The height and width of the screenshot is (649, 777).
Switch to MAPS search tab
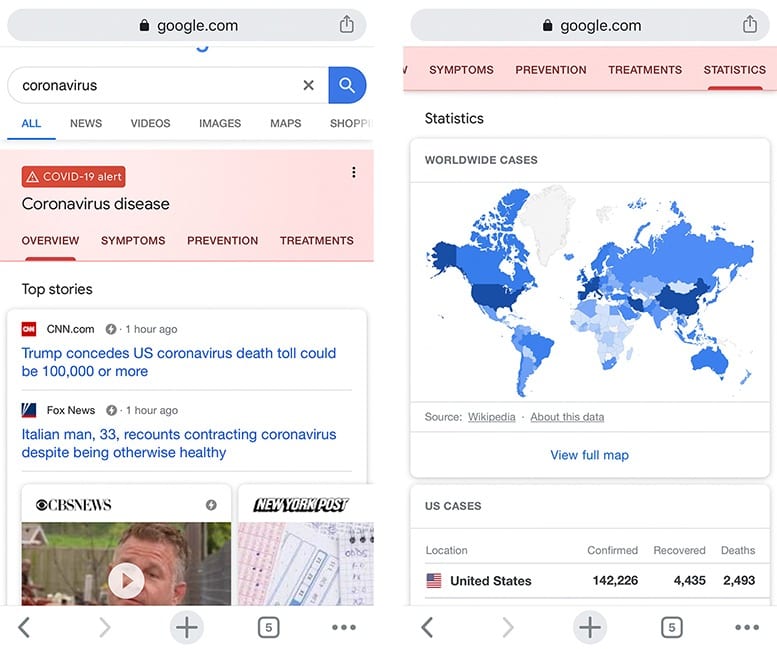point(285,123)
